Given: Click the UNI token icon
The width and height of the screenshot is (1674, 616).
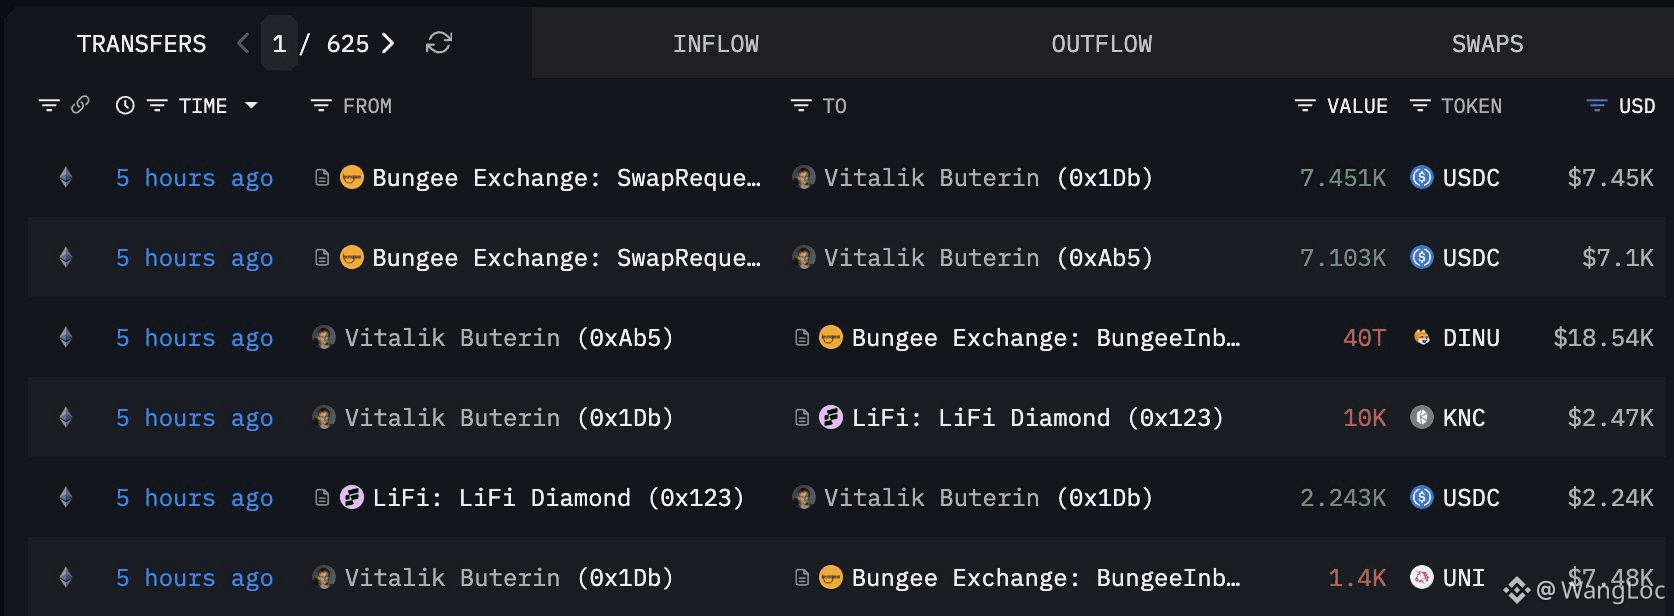Looking at the screenshot, I should pos(1421,578).
